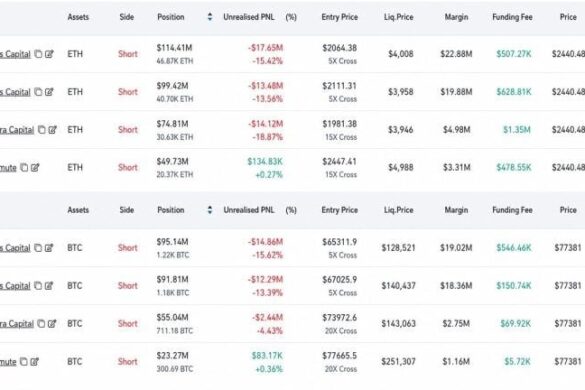Edit label on the $114.41M ETH row
Image resolution: width=585 pixels, height=390 pixels.
point(49,54)
